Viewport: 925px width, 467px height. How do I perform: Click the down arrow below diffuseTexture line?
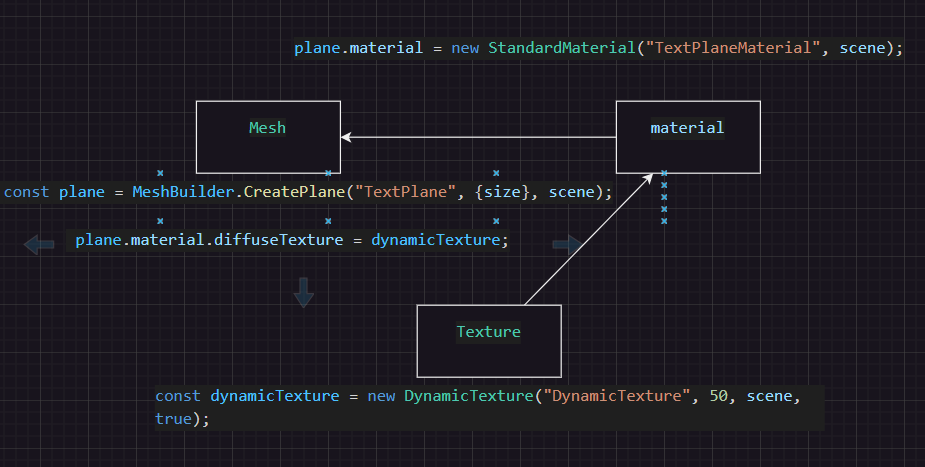[x=304, y=292]
